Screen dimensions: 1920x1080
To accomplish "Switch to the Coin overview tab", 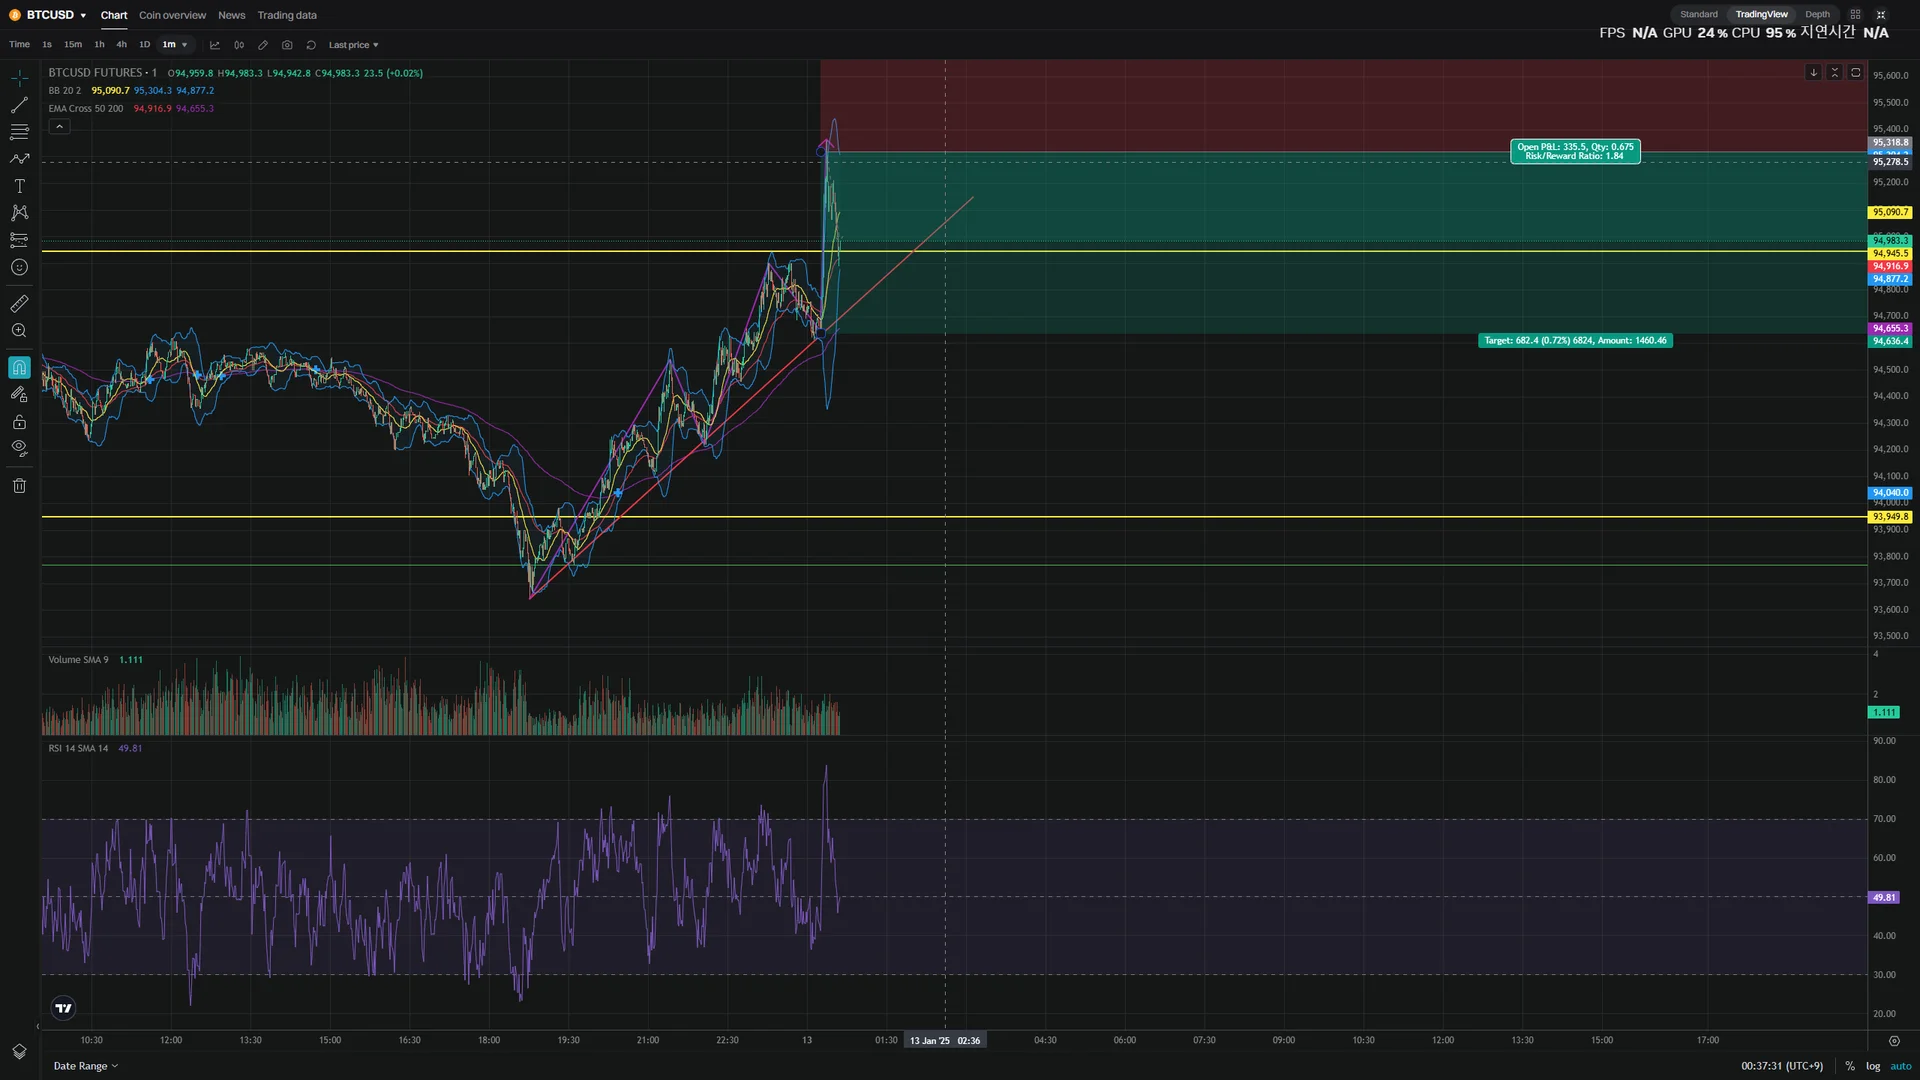I will tap(172, 15).
